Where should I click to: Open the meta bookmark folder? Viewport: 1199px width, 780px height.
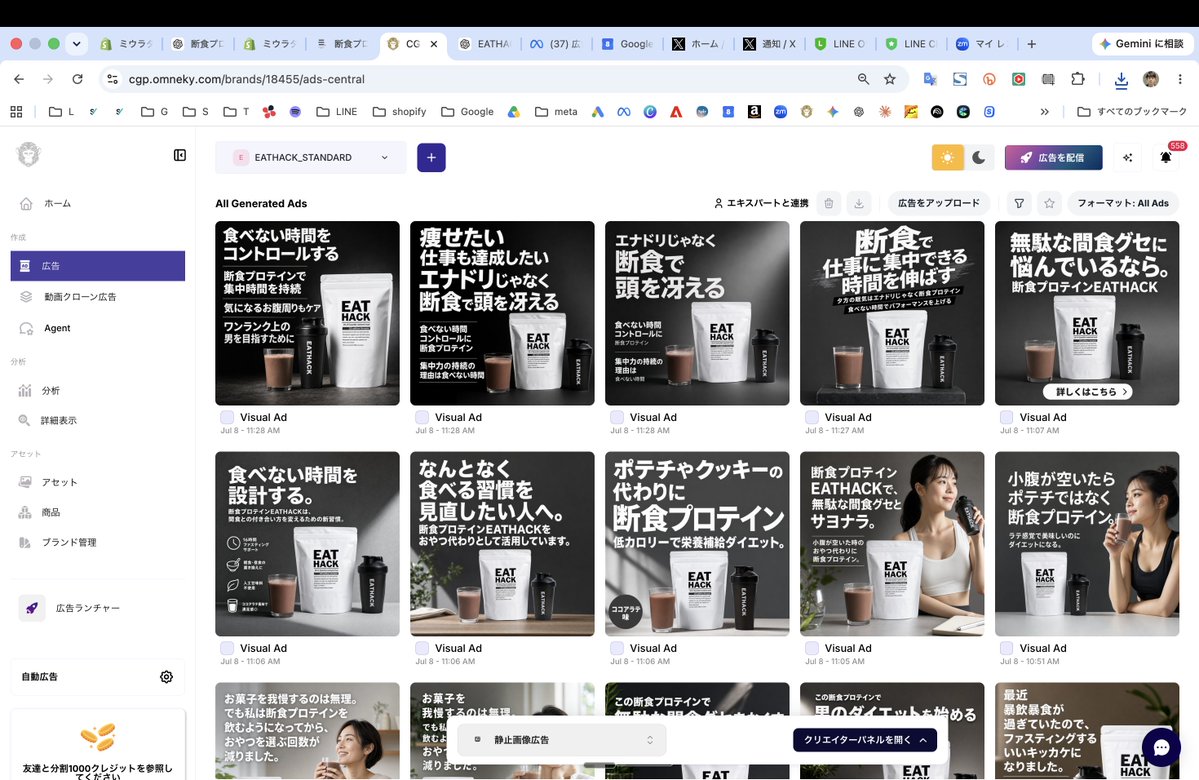pyautogui.click(x=557, y=112)
